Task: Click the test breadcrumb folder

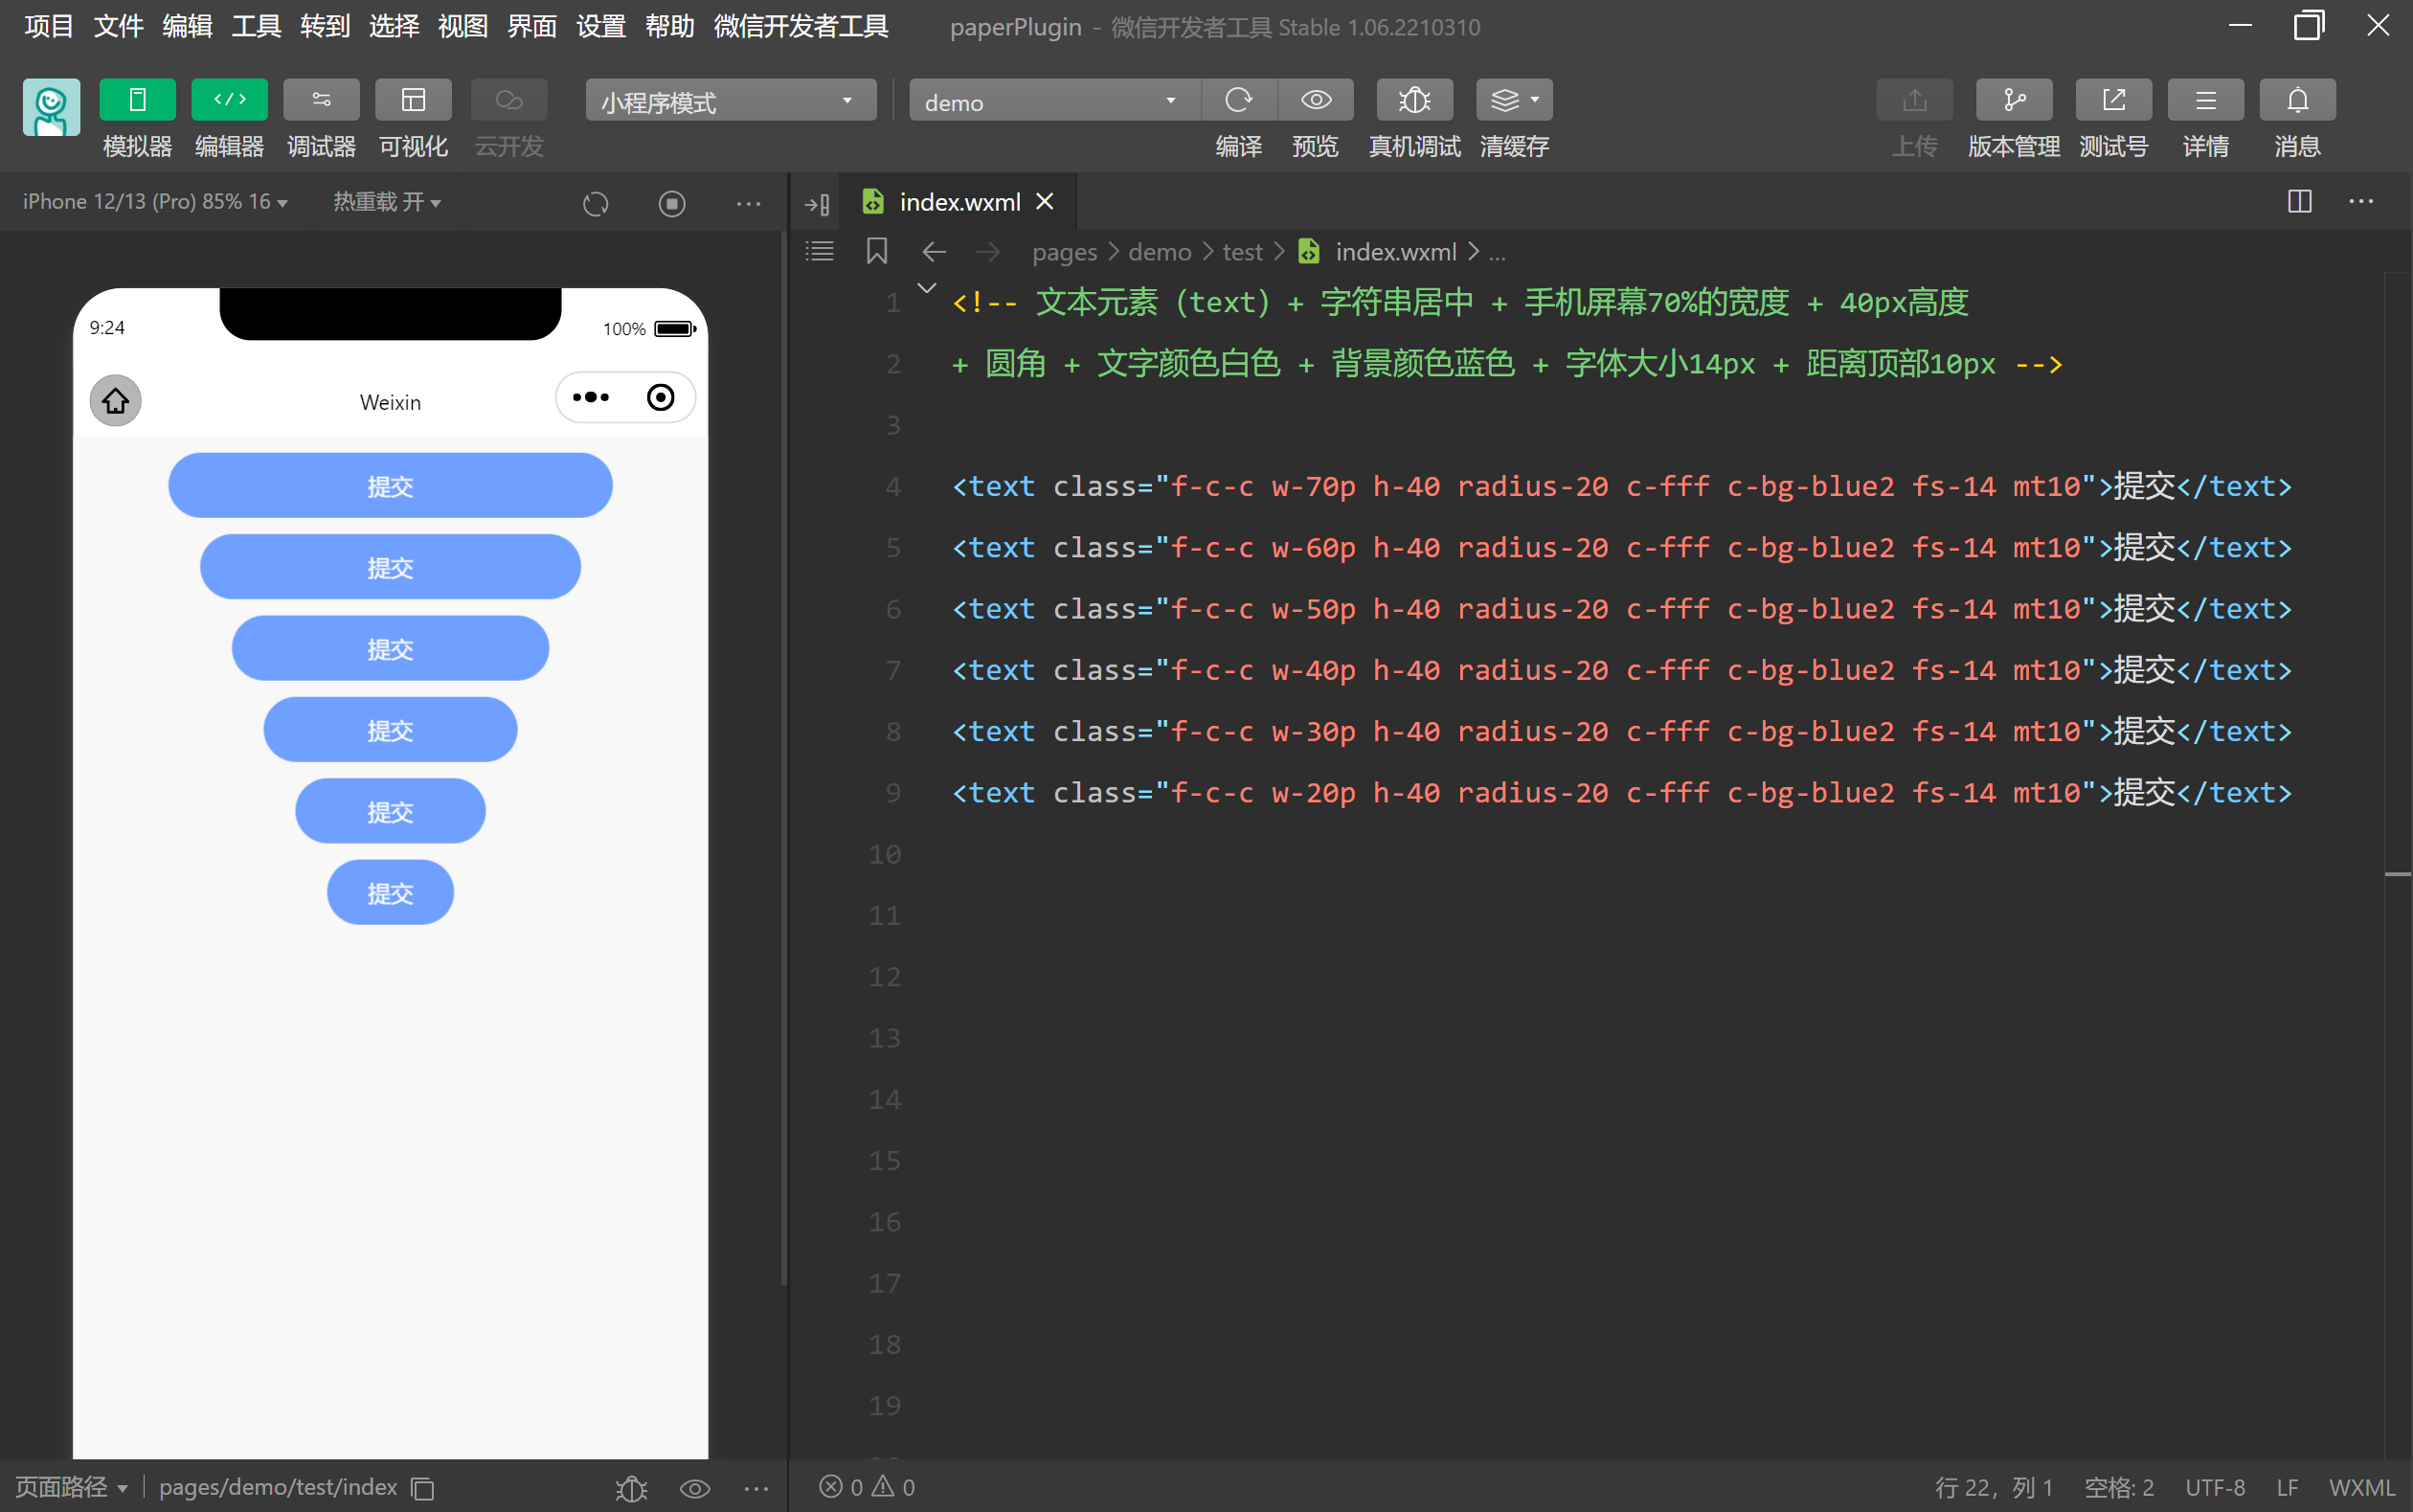Action: pos(1242,252)
